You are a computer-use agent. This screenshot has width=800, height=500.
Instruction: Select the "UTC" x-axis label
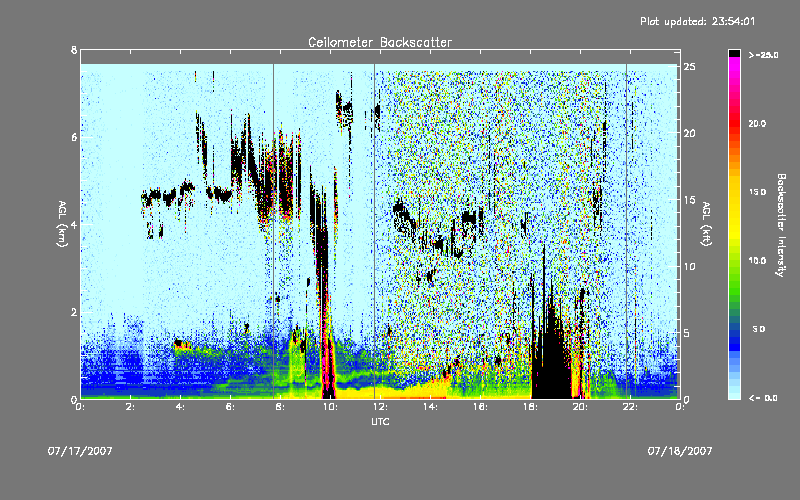[380, 421]
